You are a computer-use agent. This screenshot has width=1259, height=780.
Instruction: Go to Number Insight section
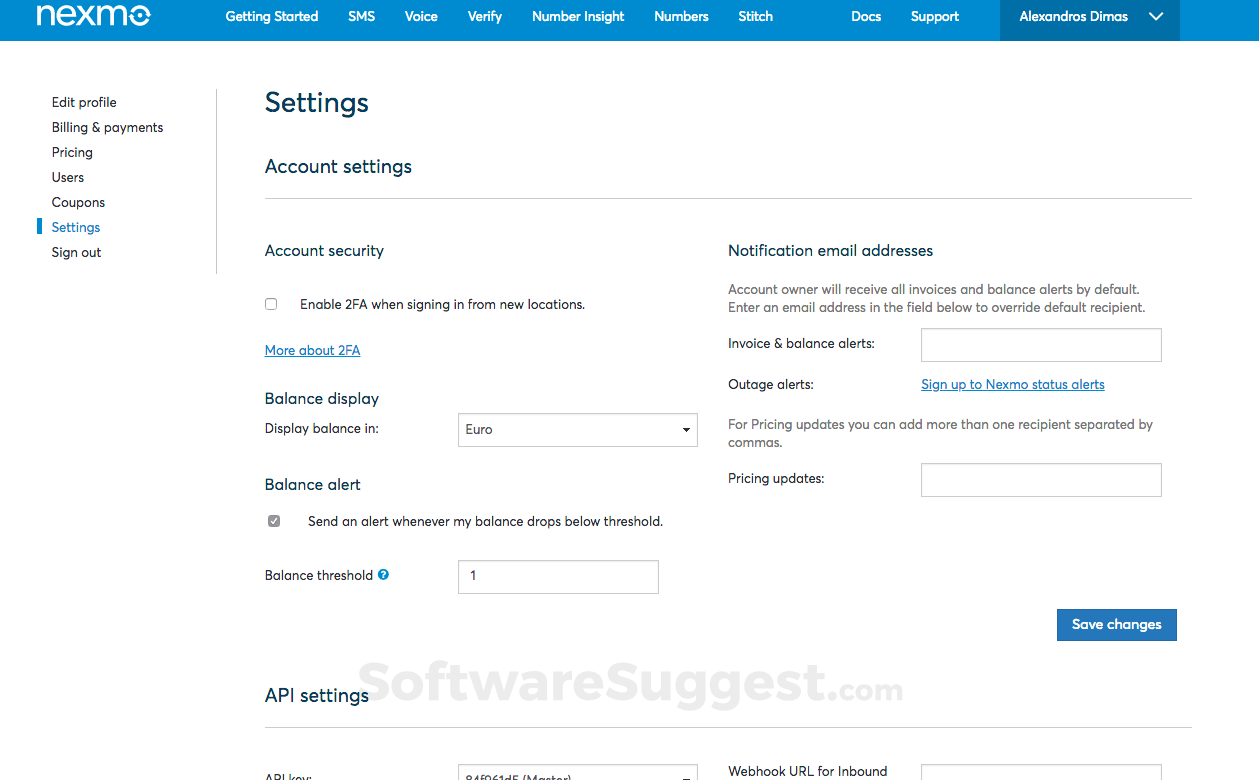tap(577, 16)
